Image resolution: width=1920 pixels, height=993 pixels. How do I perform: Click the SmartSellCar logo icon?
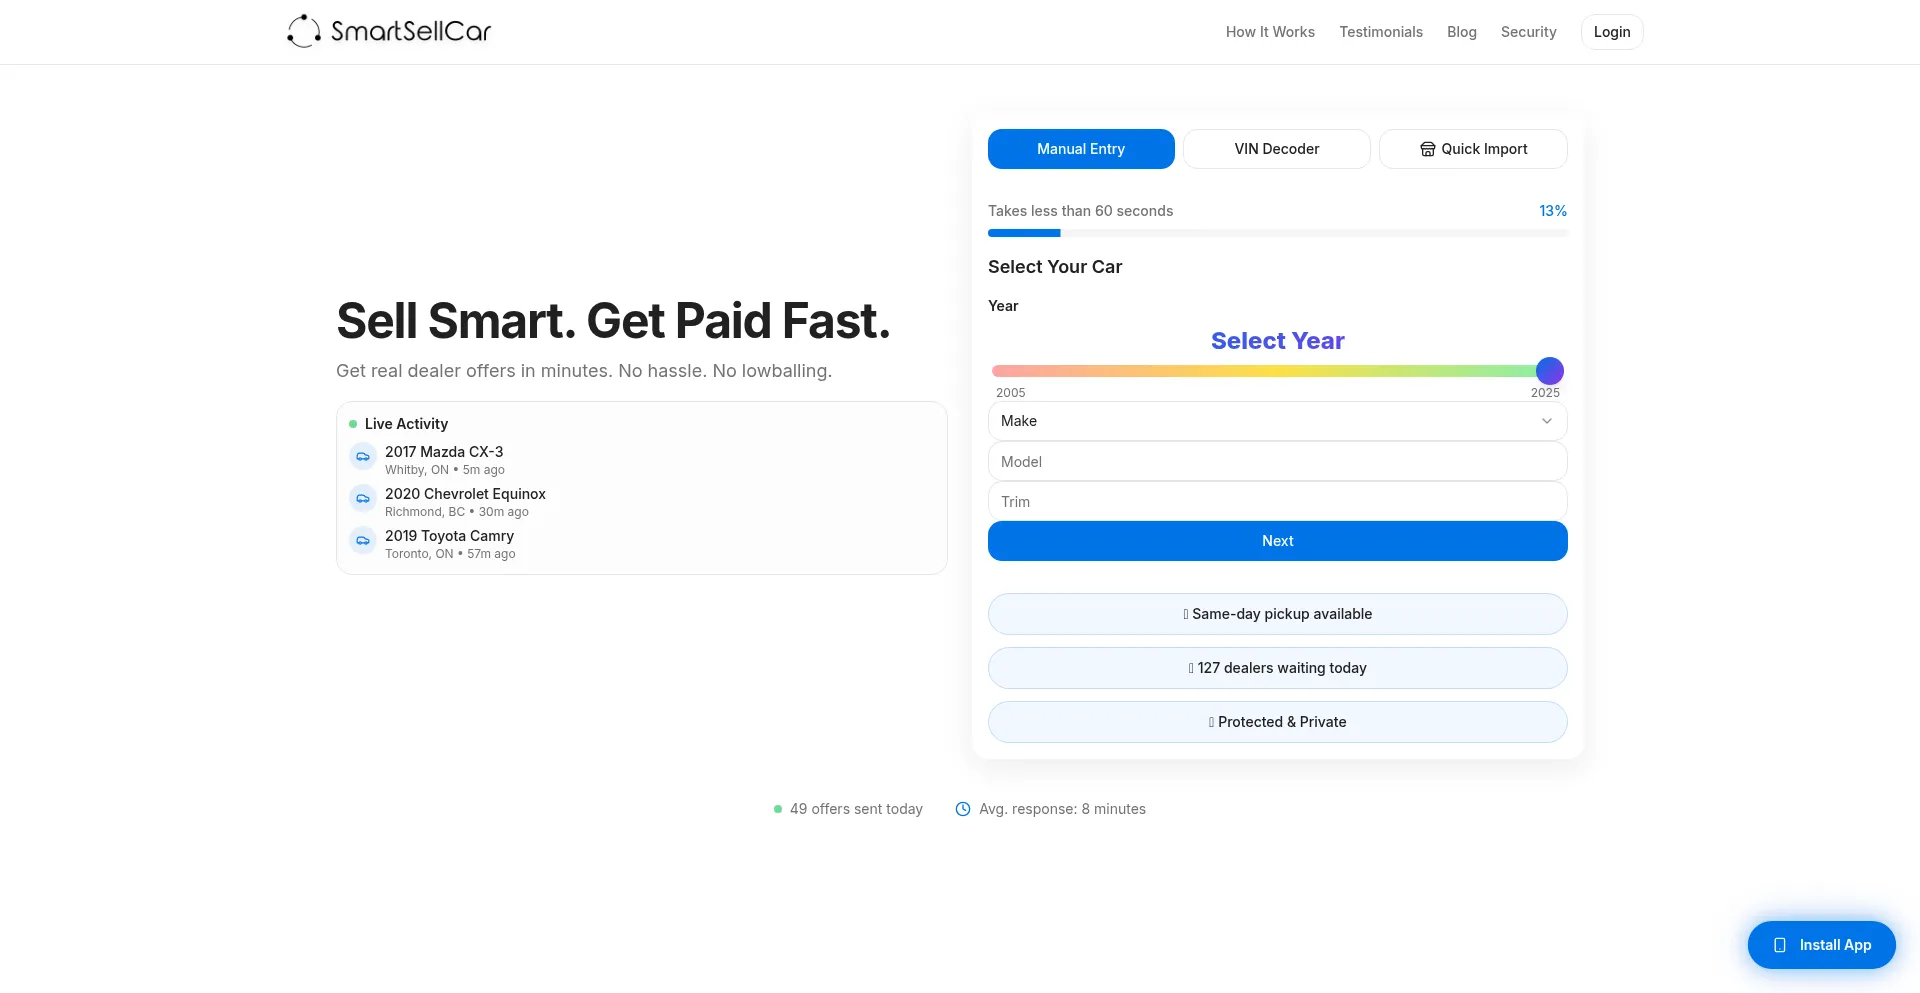tap(303, 31)
